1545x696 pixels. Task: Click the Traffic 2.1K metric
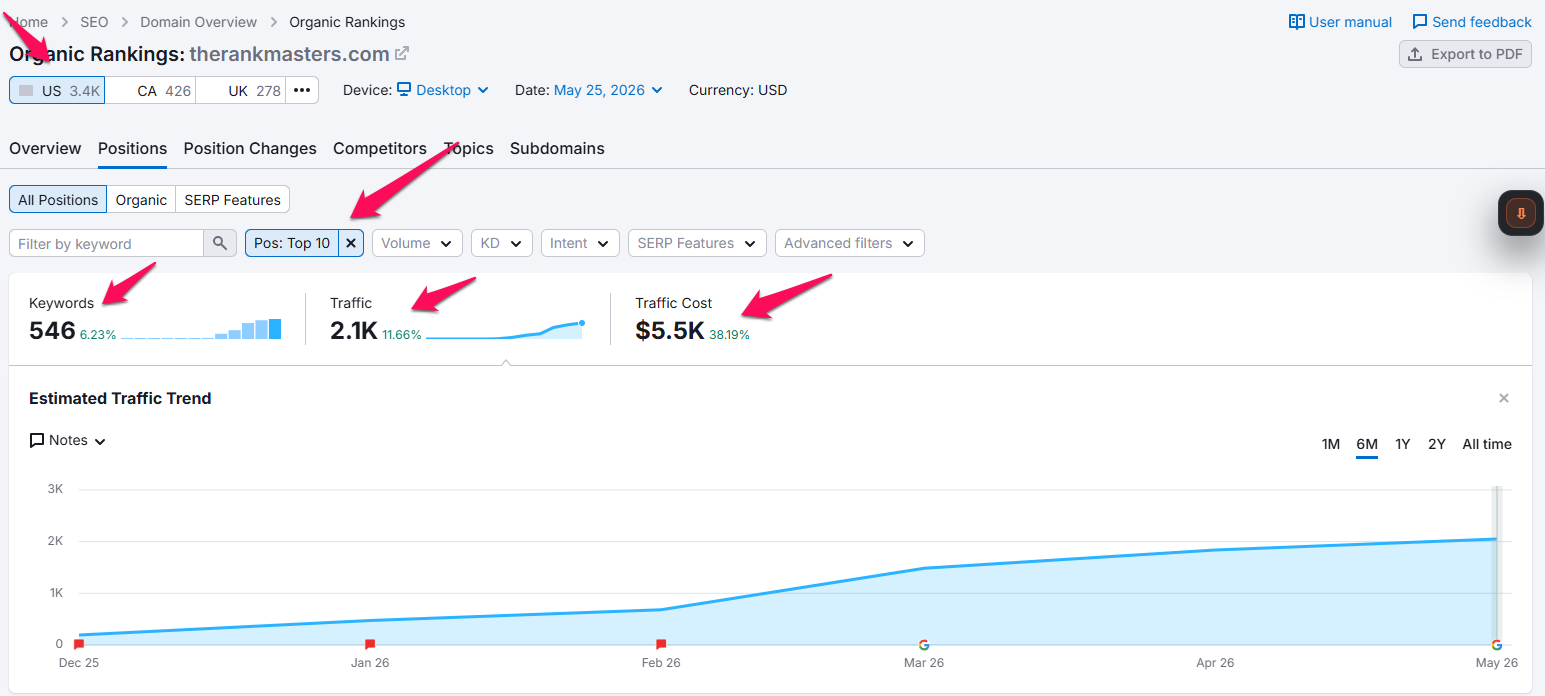click(354, 330)
